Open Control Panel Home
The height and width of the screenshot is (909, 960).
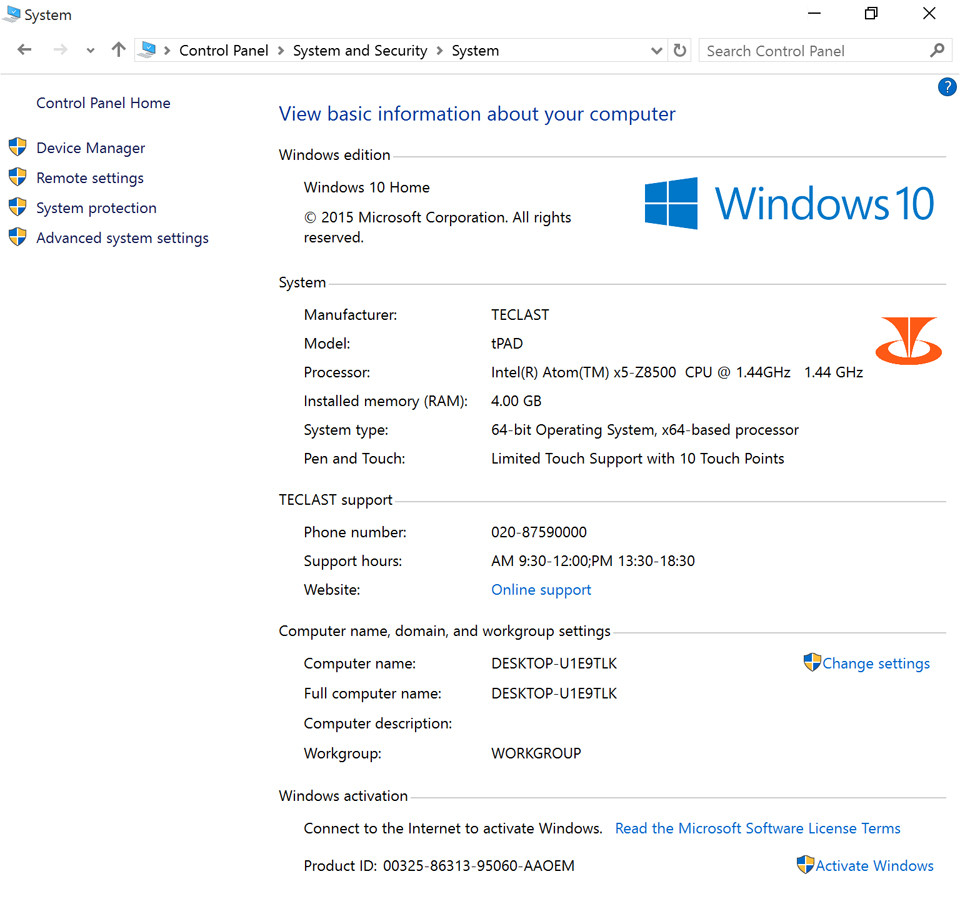(103, 103)
